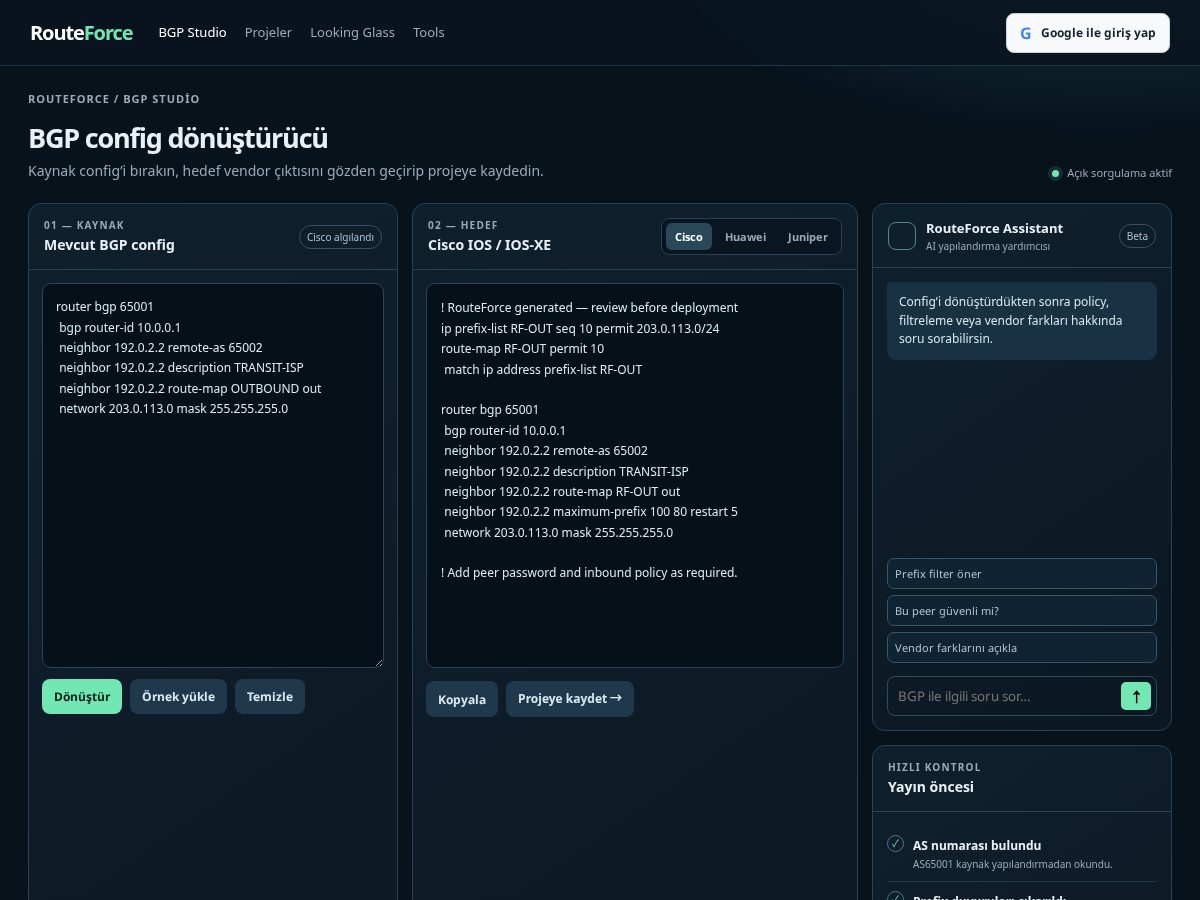
Task: Click heading 'Cisco IOS / IOS-XE'
Action: point(489,245)
